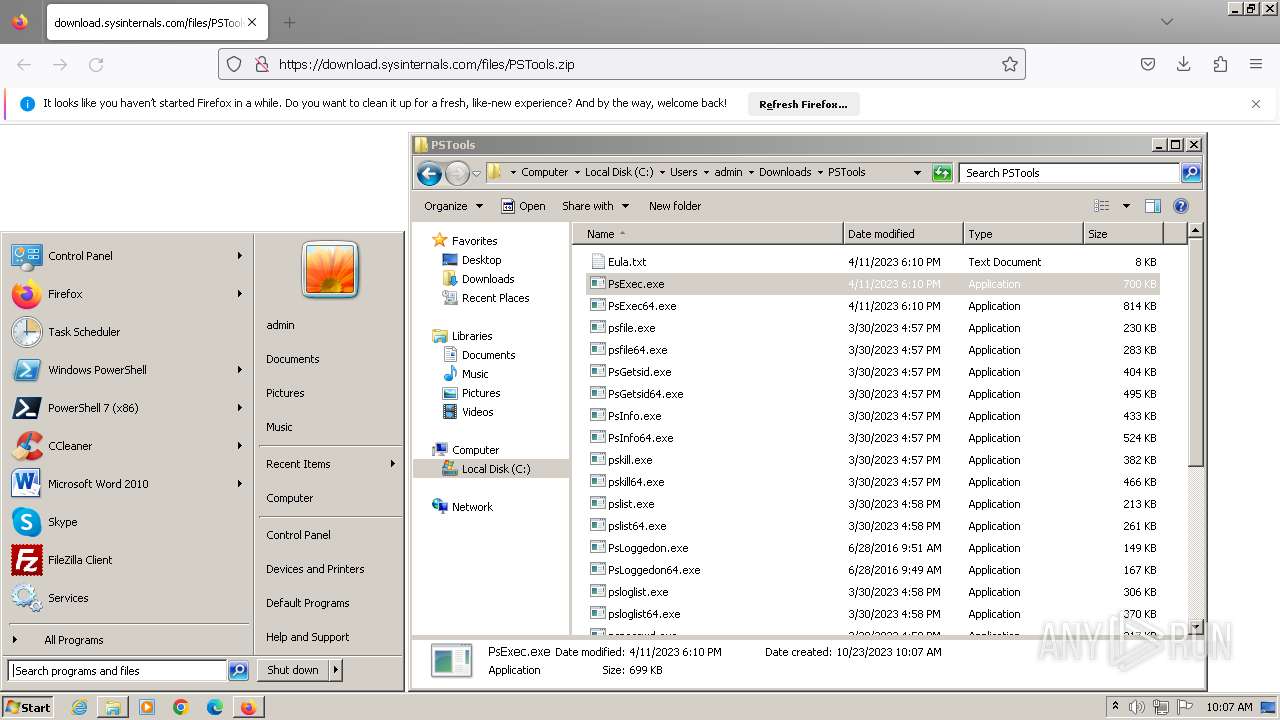Open Firefox downloads panel
The width and height of the screenshot is (1280, 720).
click(x=1184, y=64)
